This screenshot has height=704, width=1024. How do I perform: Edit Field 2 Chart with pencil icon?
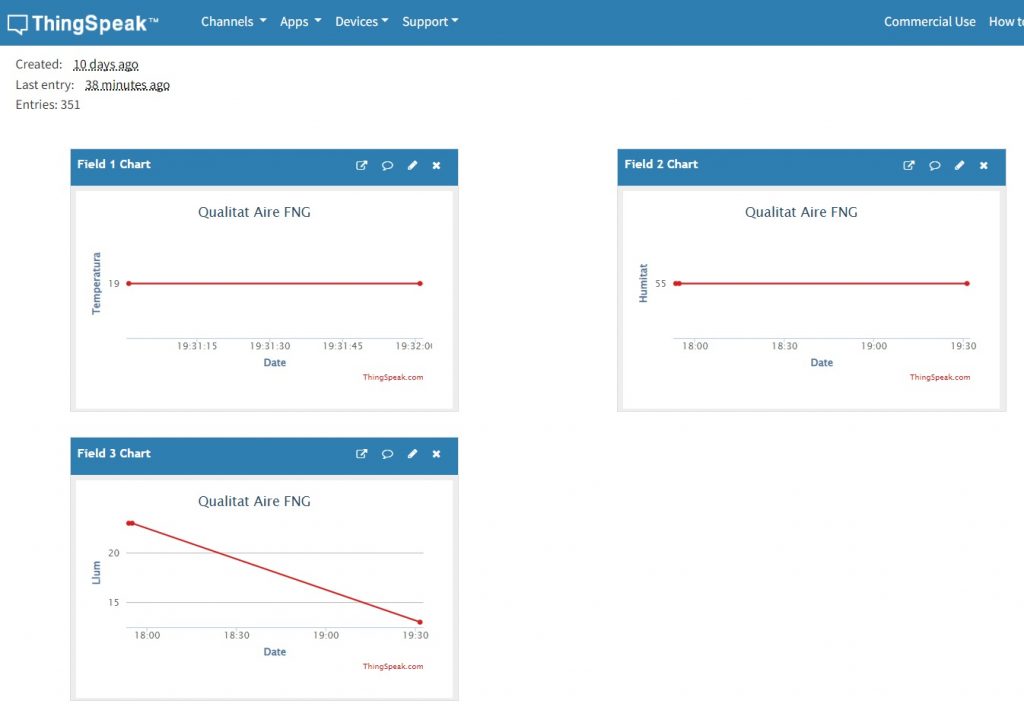point(959,166)
